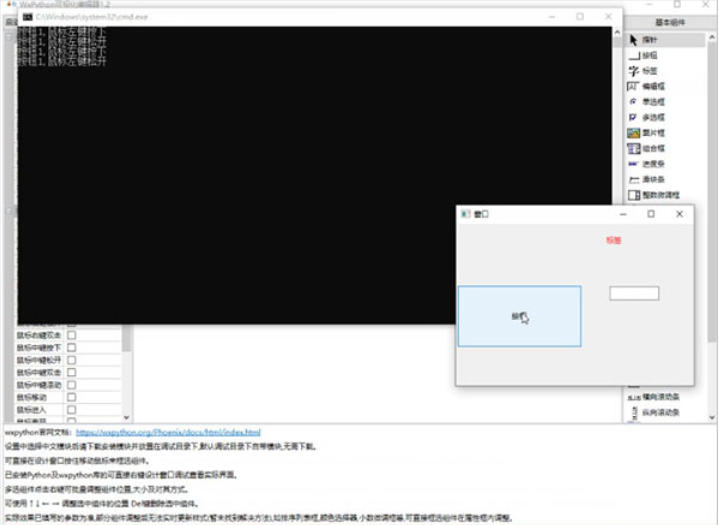Close the 窗口 preview window
Viewport: 719px width, 525px height.
[x=680, y=214]
